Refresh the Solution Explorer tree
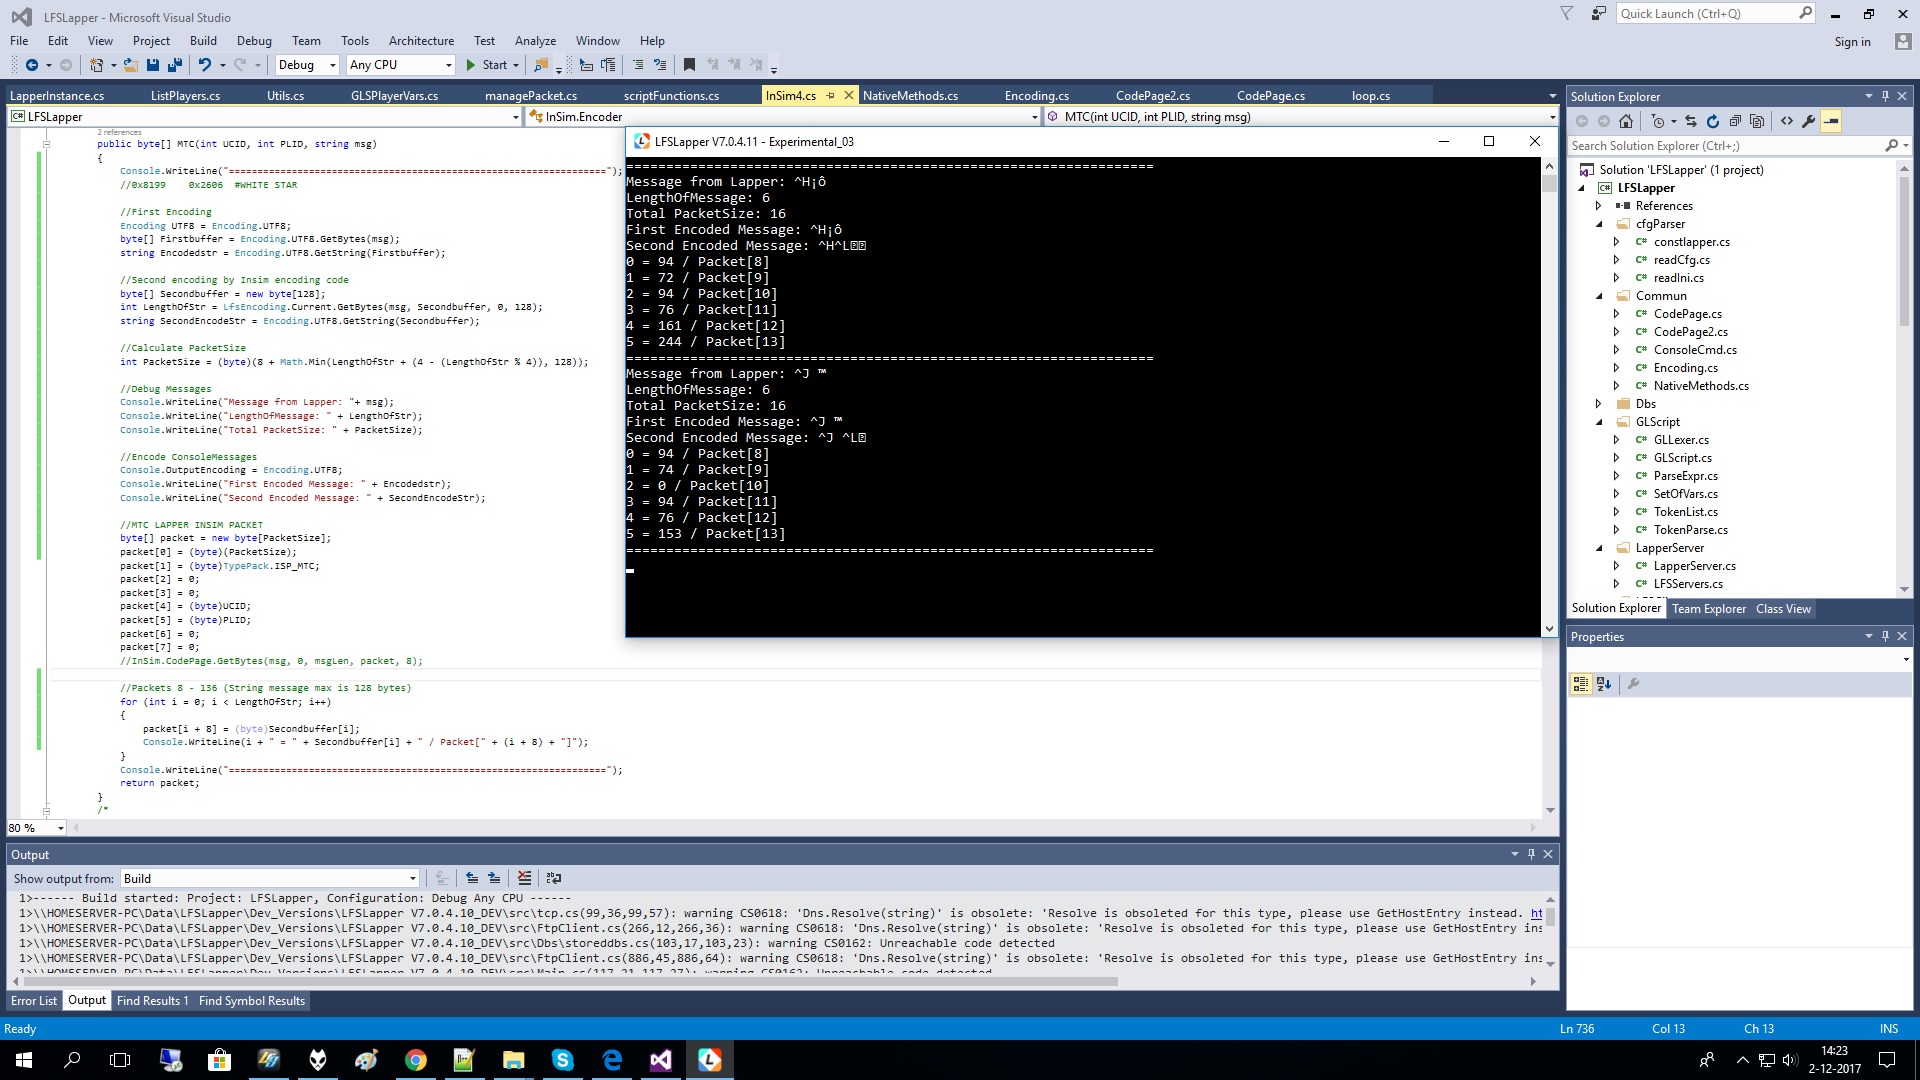 [x=1713, y=121]
